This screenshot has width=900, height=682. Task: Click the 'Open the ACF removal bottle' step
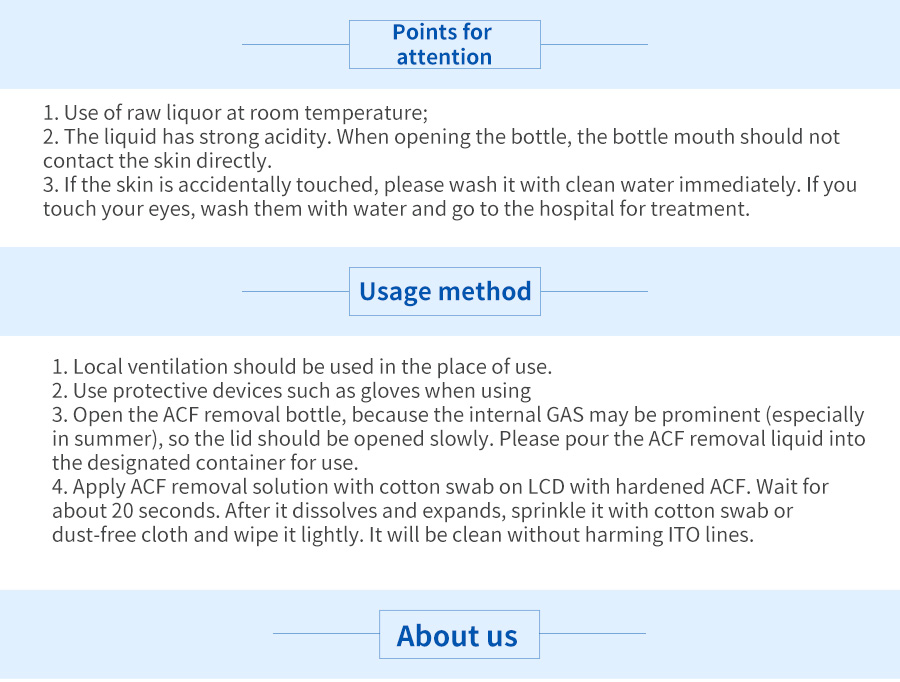[458, 415]
